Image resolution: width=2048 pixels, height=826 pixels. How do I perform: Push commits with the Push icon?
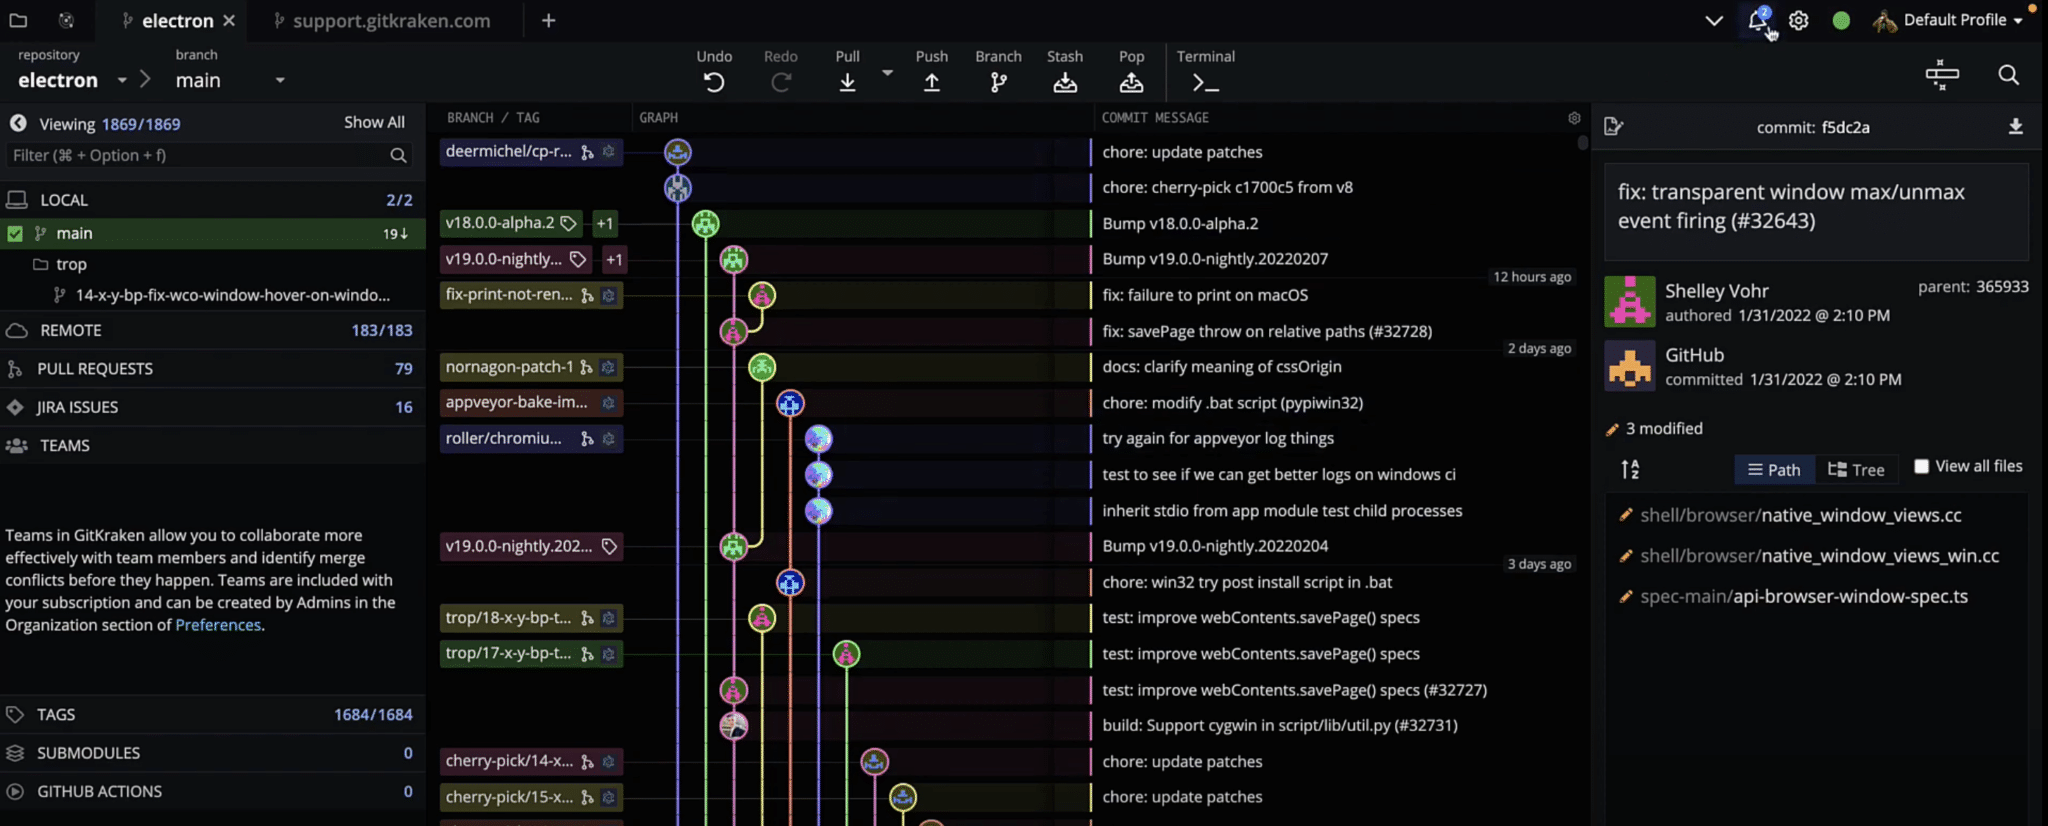(x=931, y=82)
